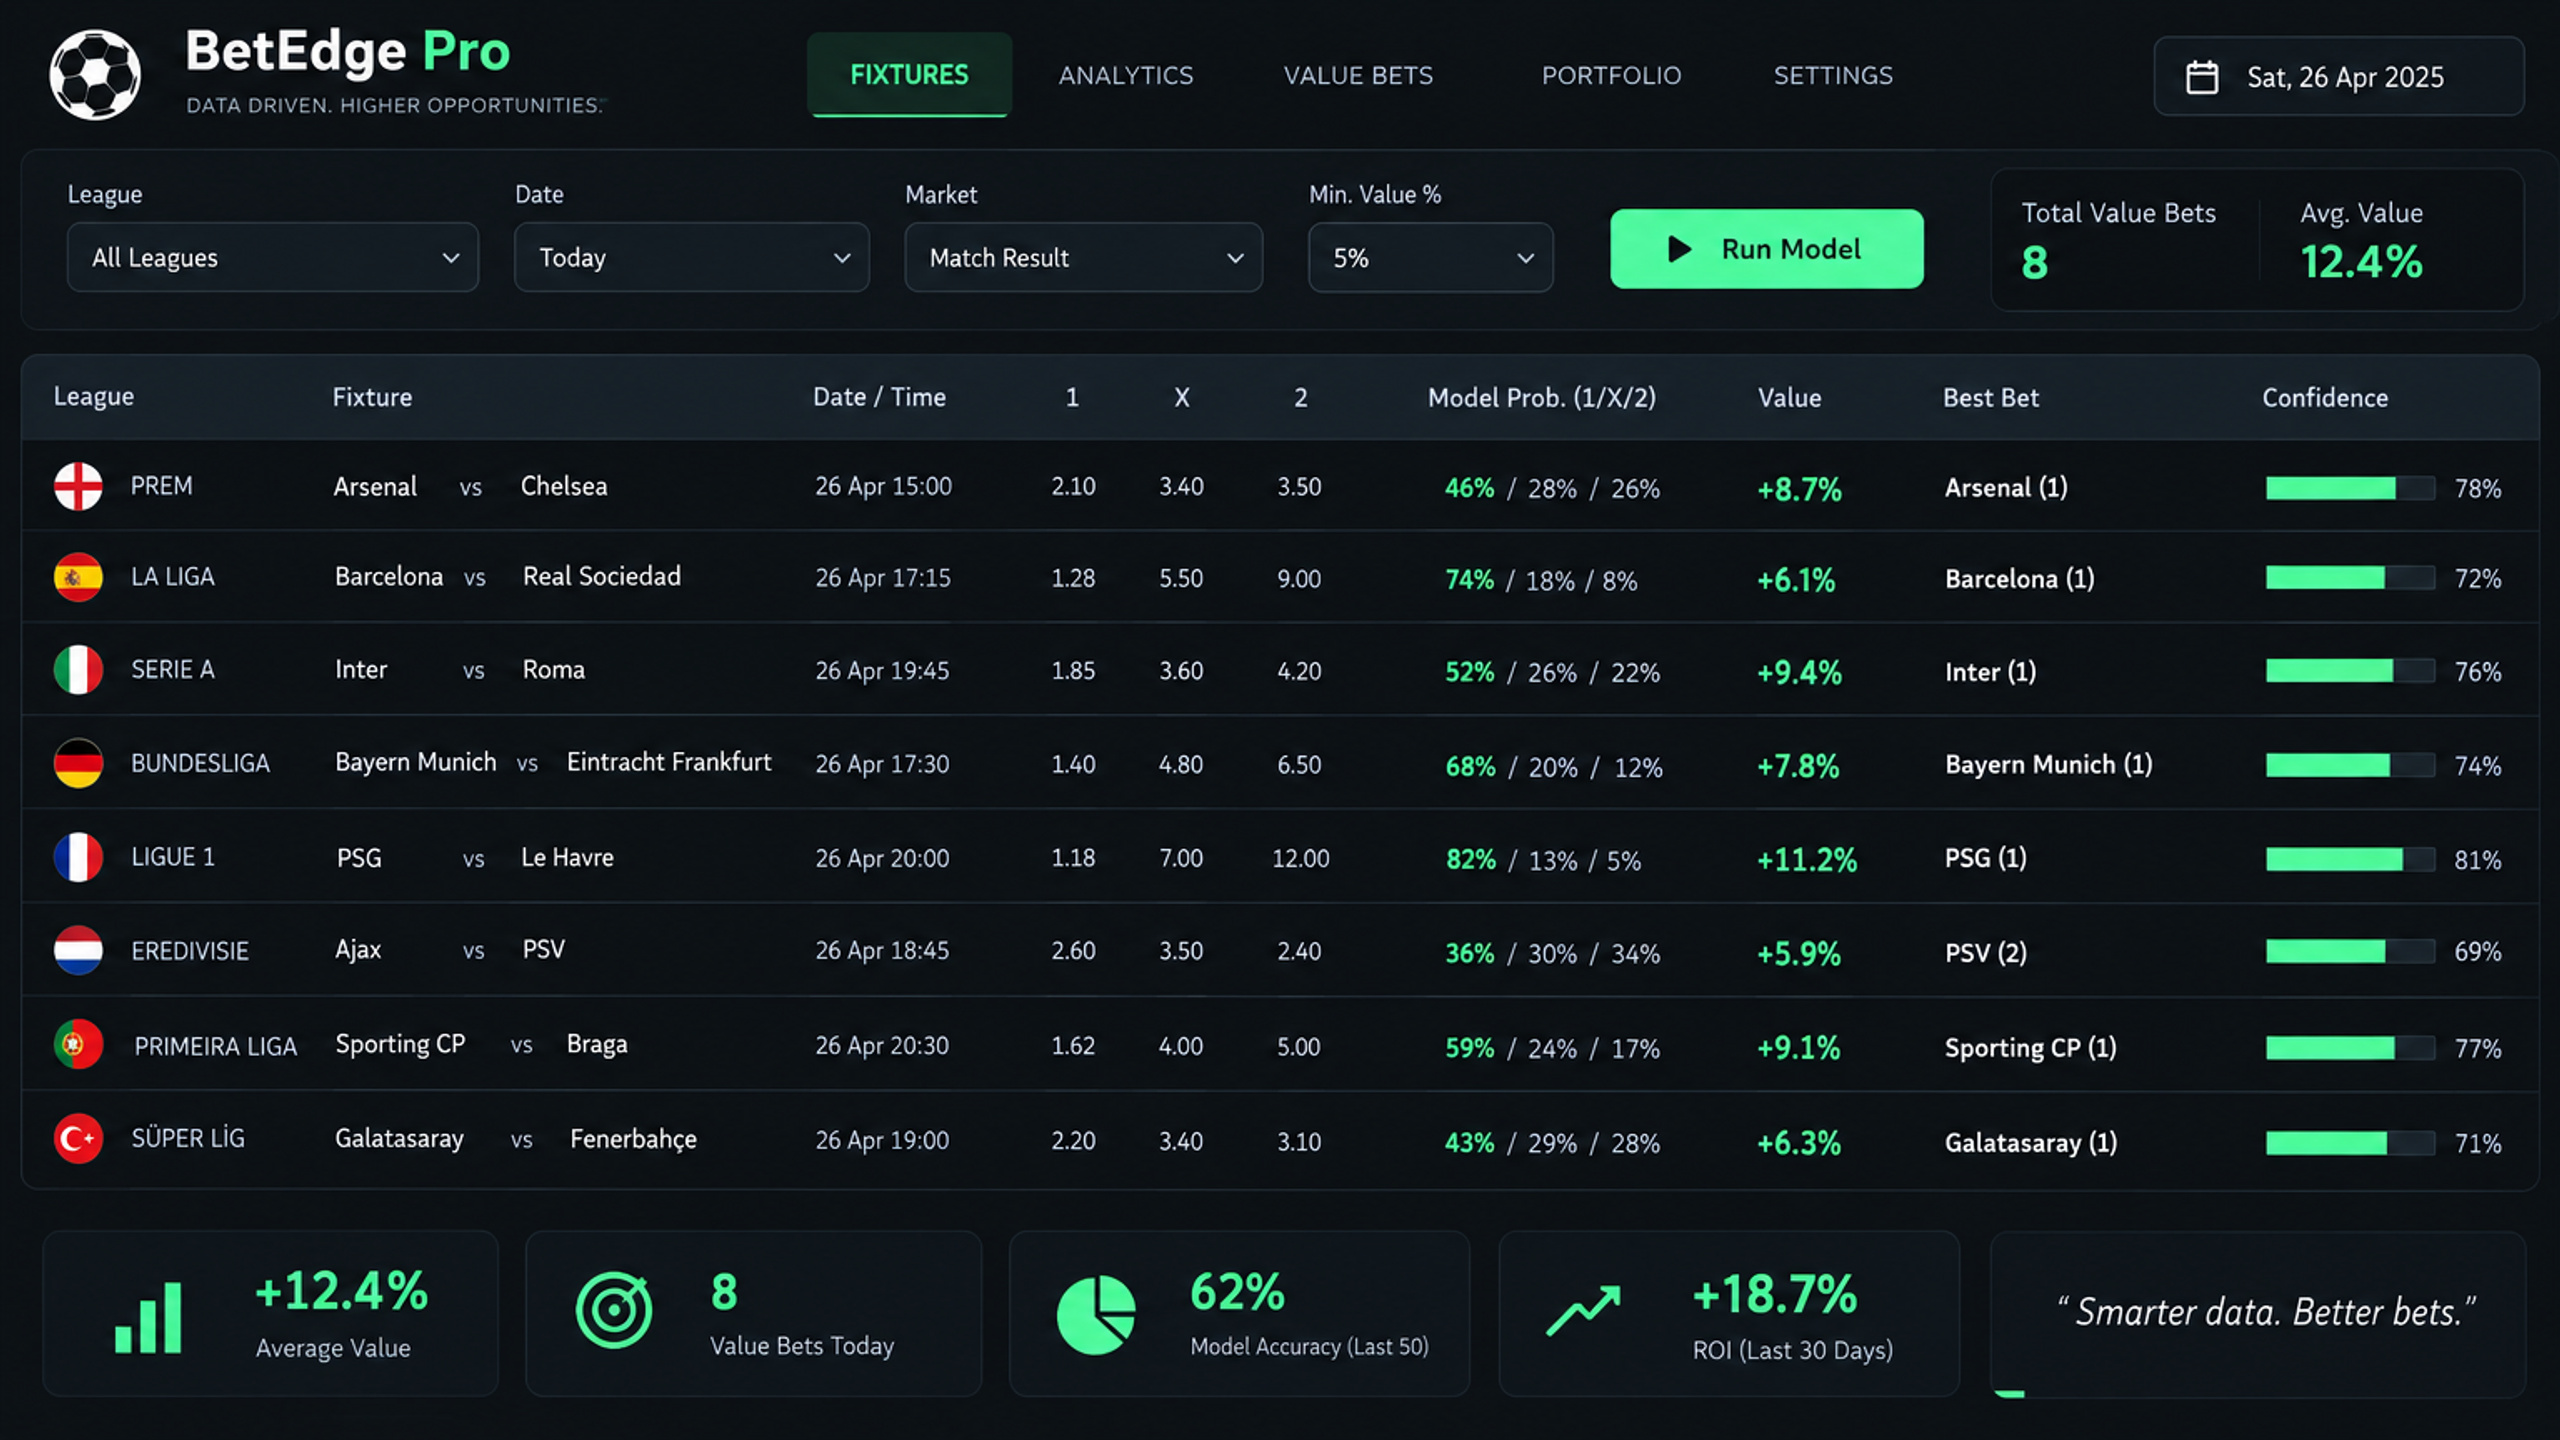
Task: Open the Settings tab
Action: click(1833, 75)
